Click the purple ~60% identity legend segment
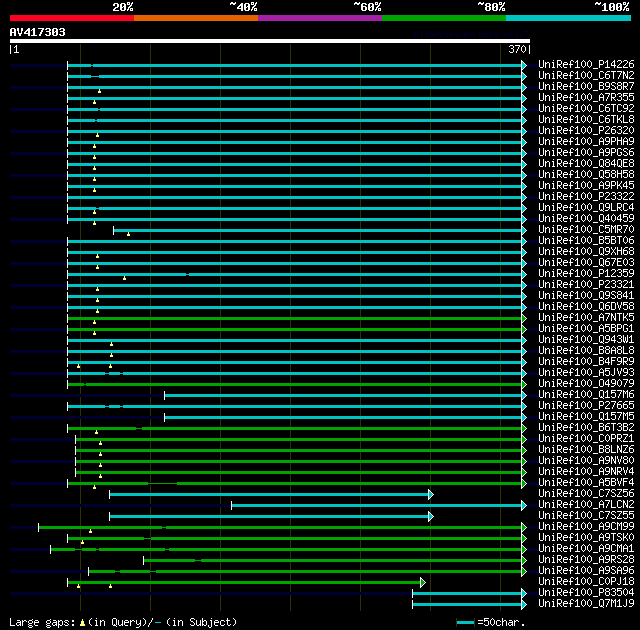Screen dimensions: 640x630 pos(320,18)
